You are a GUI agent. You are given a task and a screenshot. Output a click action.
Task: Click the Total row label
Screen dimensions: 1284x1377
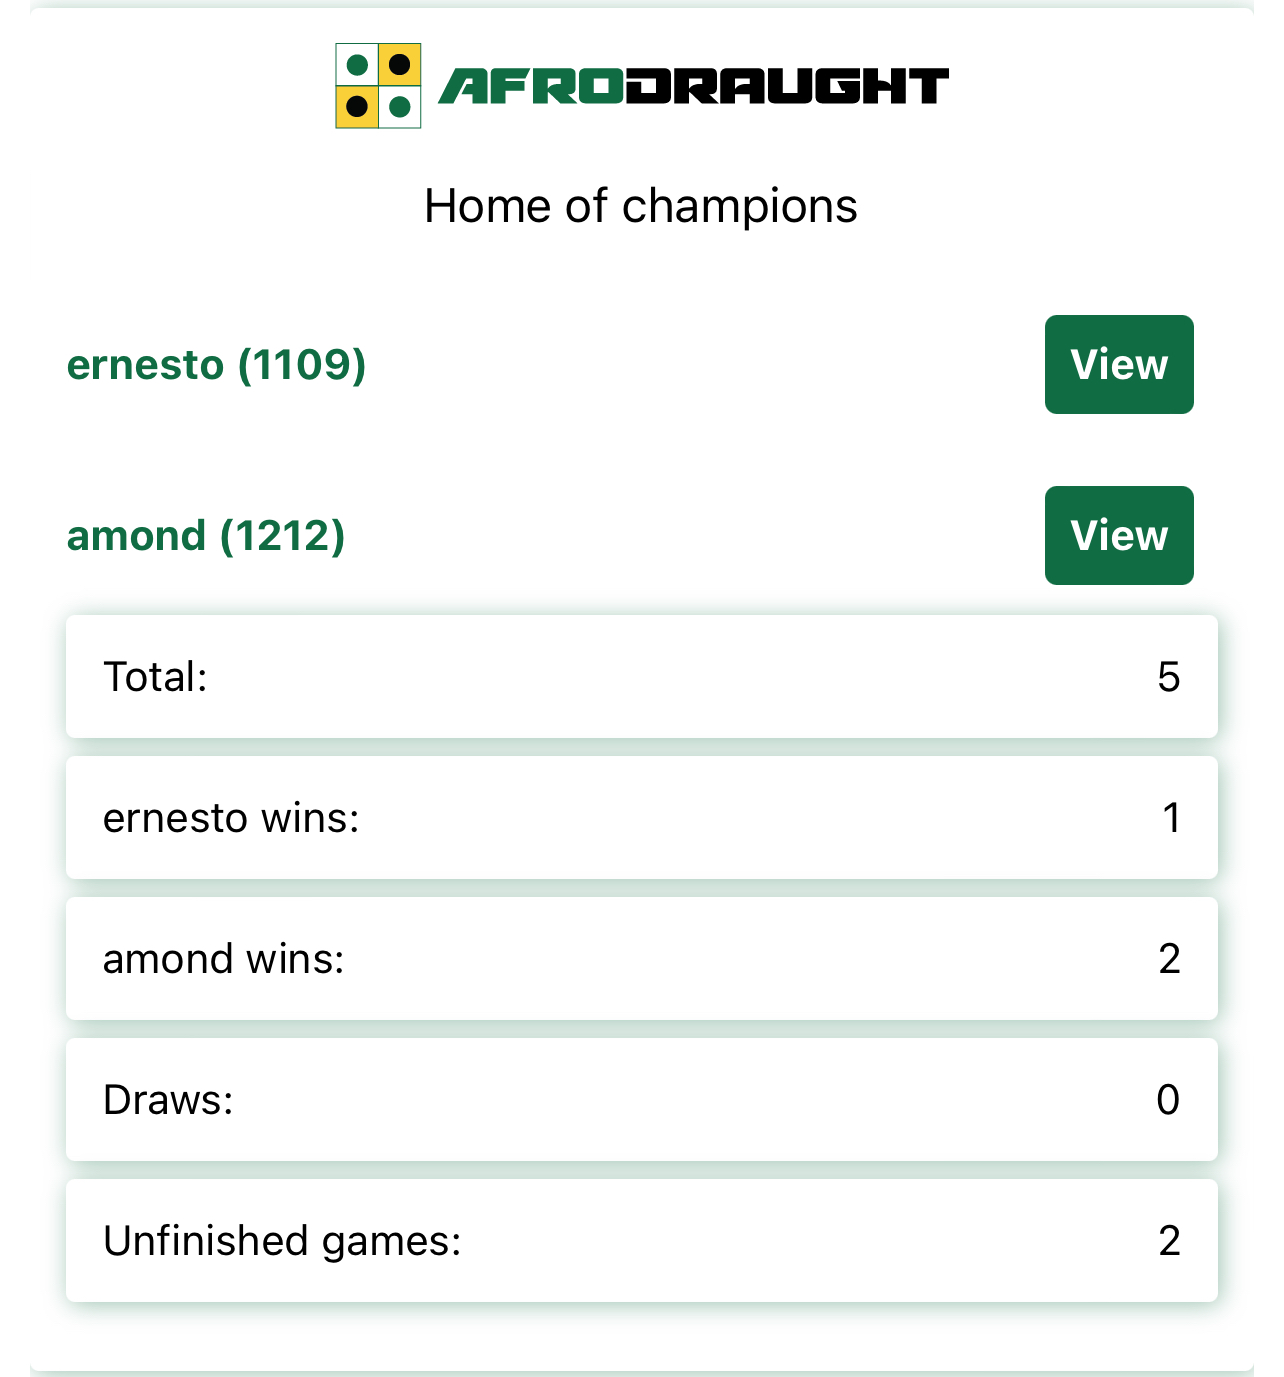pyautogui.click(x=156, y=677)
